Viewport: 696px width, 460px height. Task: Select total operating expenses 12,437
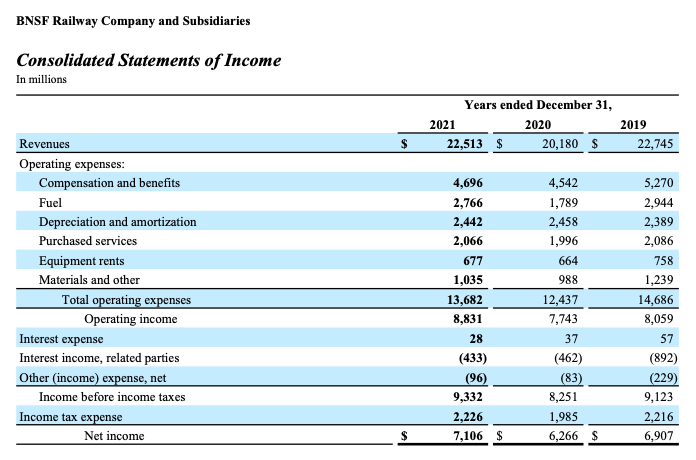(560, 300)
